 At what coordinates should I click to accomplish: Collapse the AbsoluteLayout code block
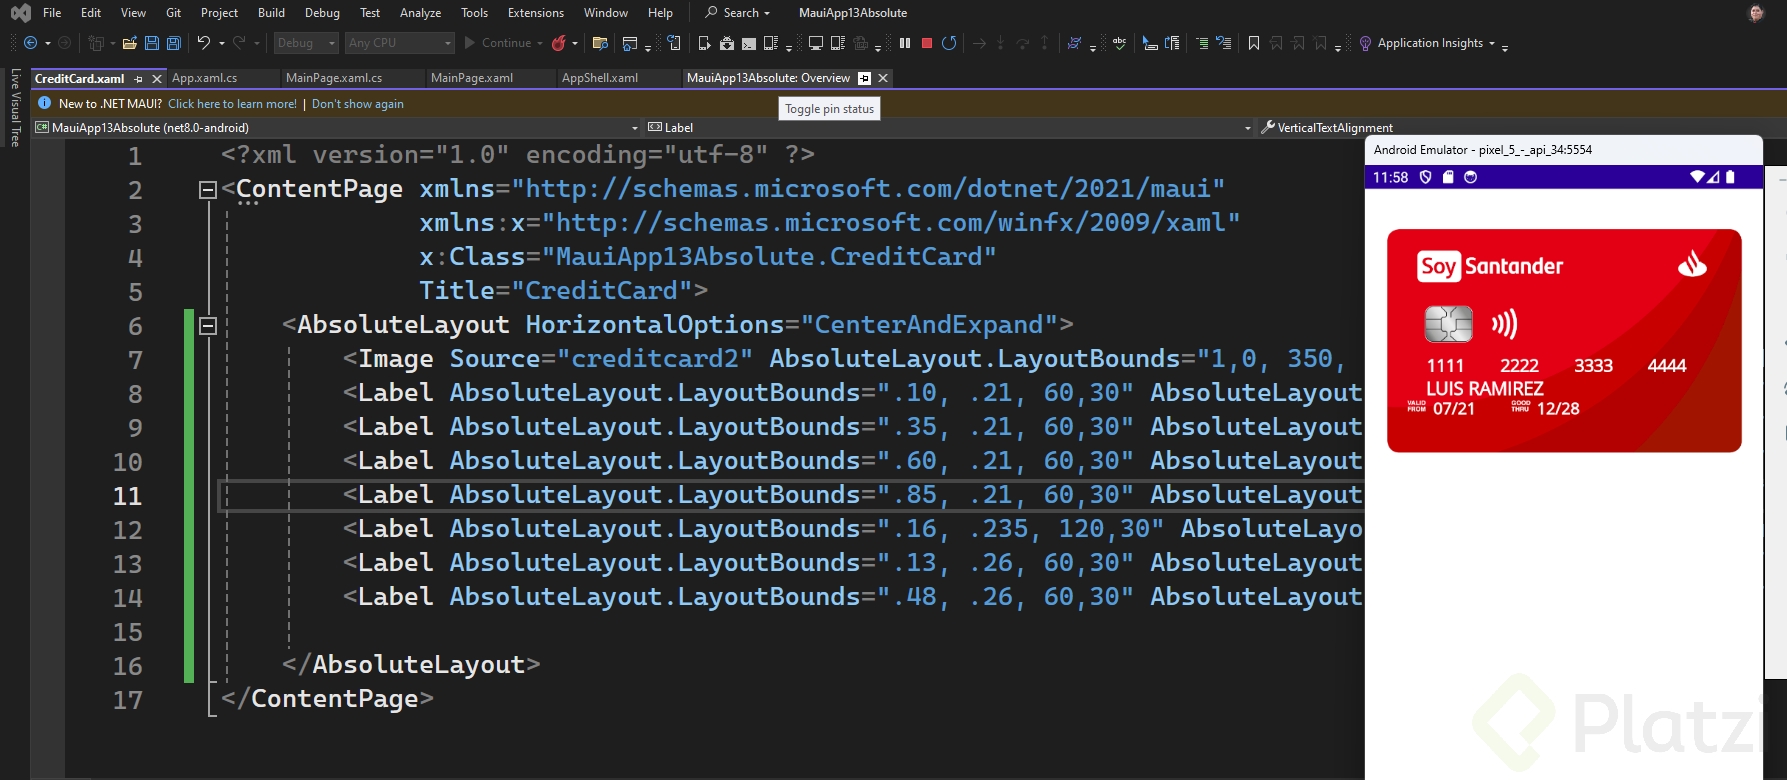208,325
